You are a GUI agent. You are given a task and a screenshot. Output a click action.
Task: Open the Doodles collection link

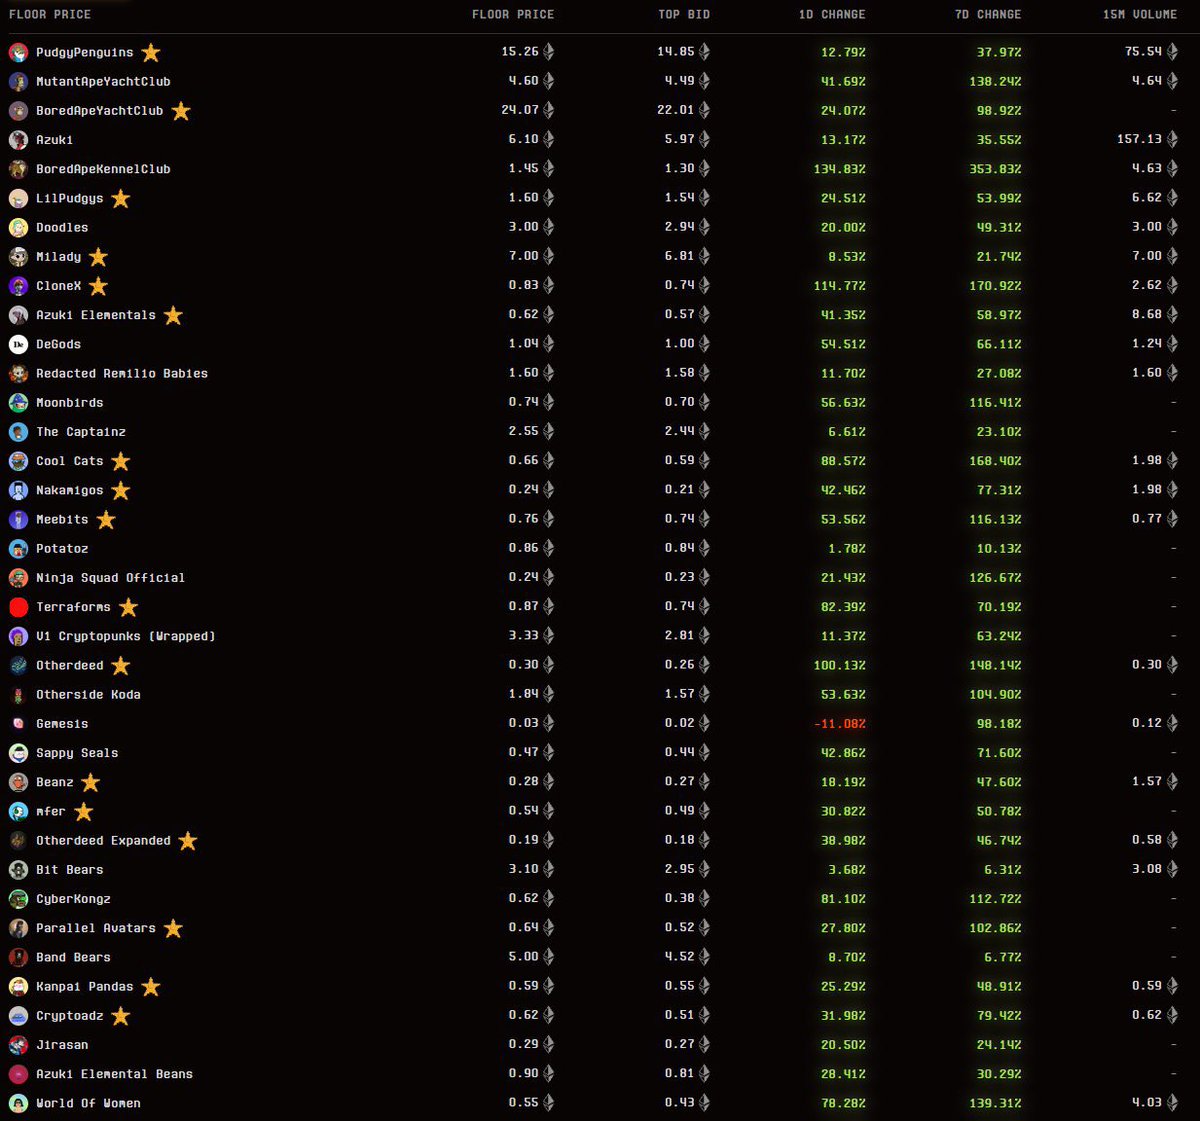pyautogui.click(x=62, y=227)
